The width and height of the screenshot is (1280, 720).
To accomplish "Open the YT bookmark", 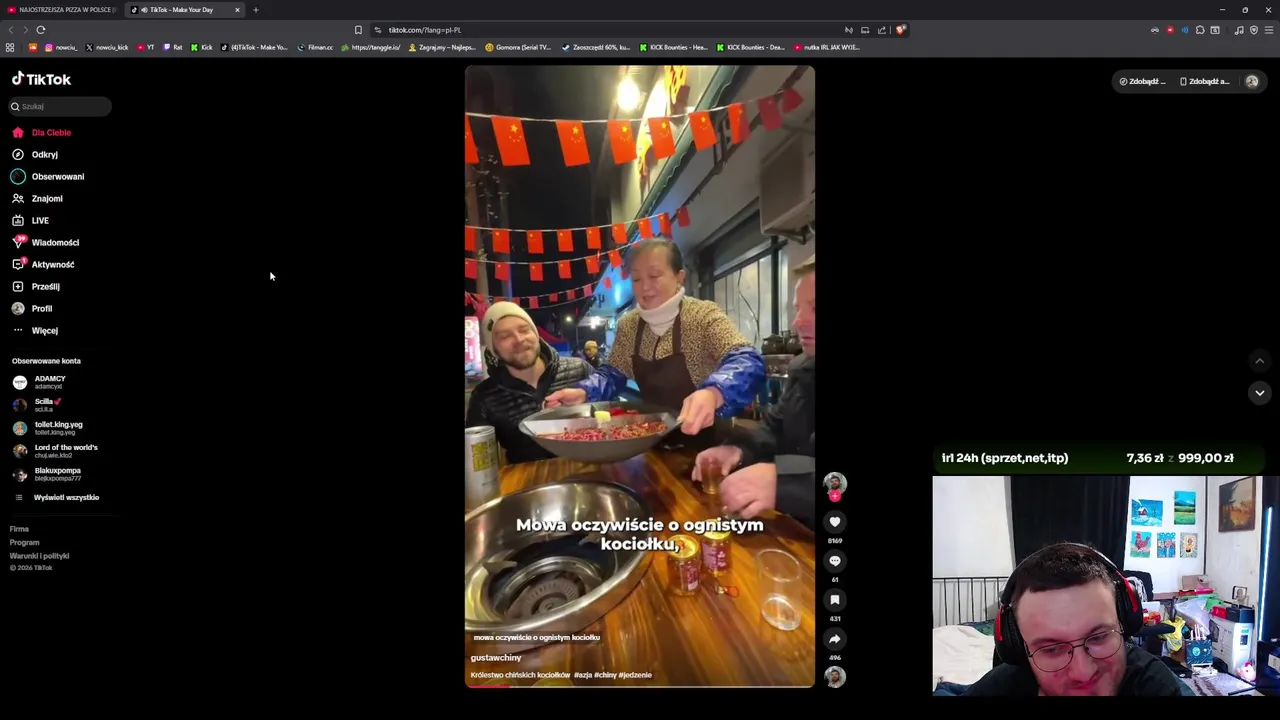I will [146, 48].
